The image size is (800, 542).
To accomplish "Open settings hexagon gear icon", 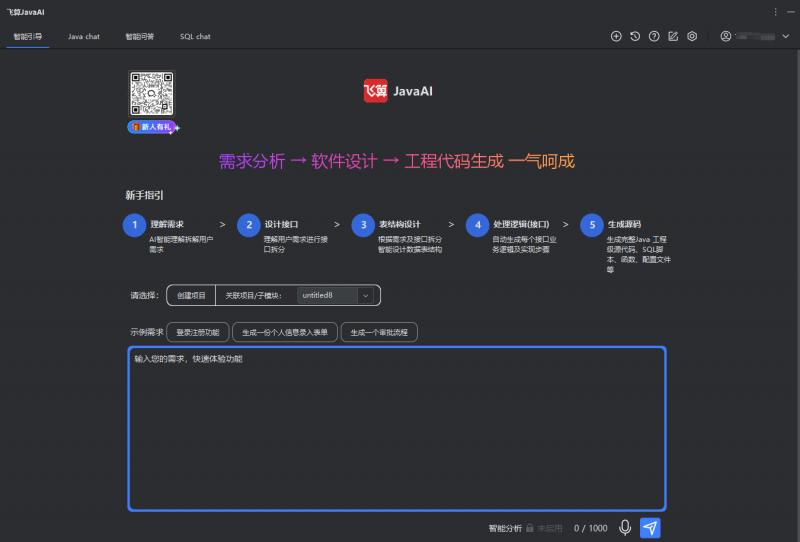I will click(x=691, y=36).
